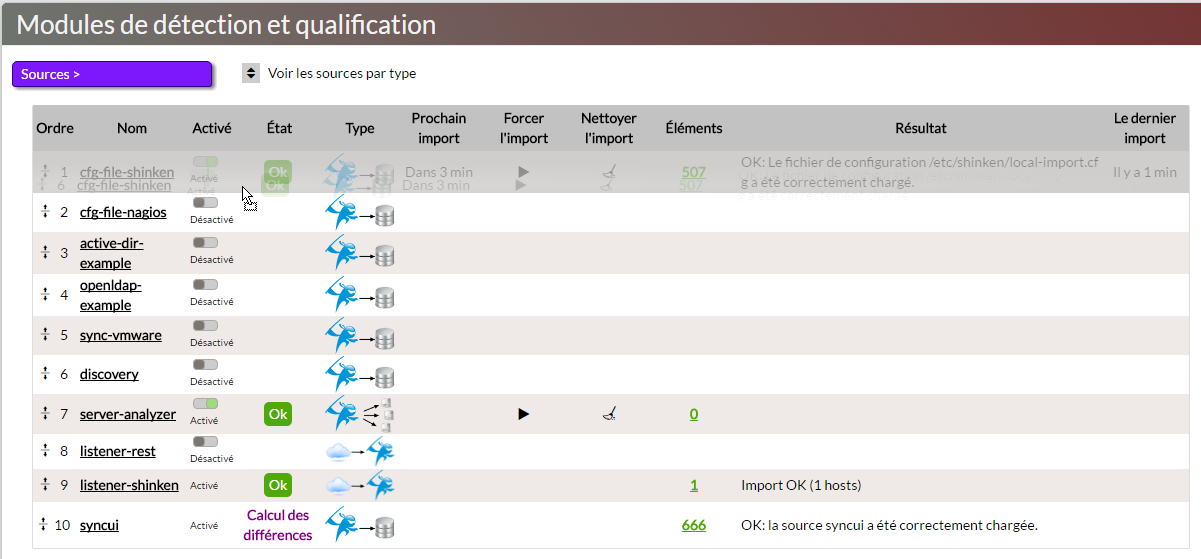Click the Résultat column header
This screenshot has height=559, width=1201.
pos(920,128)
